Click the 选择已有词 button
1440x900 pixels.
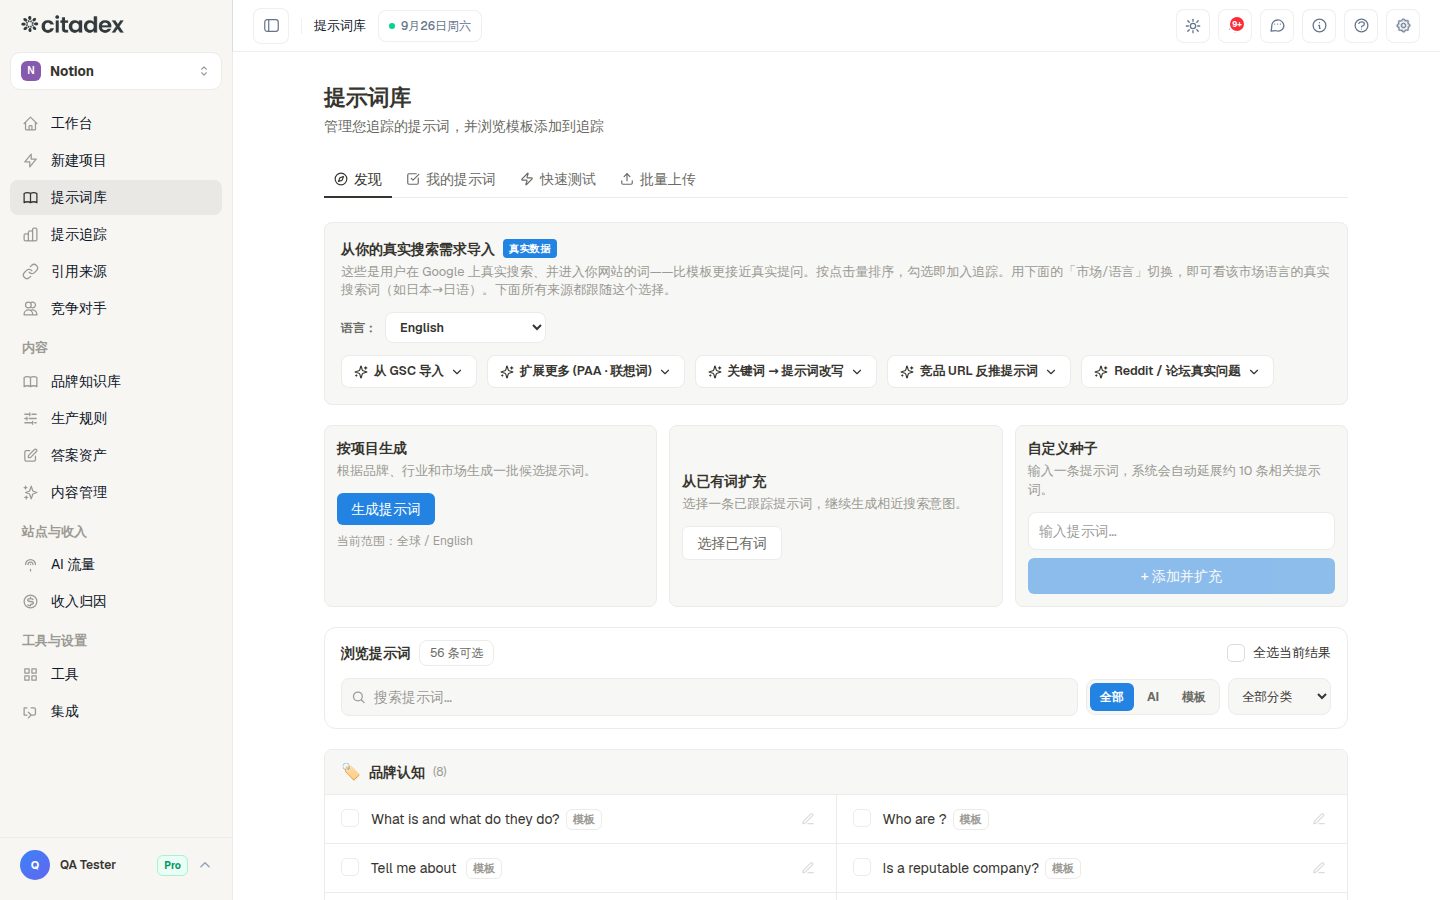point(732,543)
